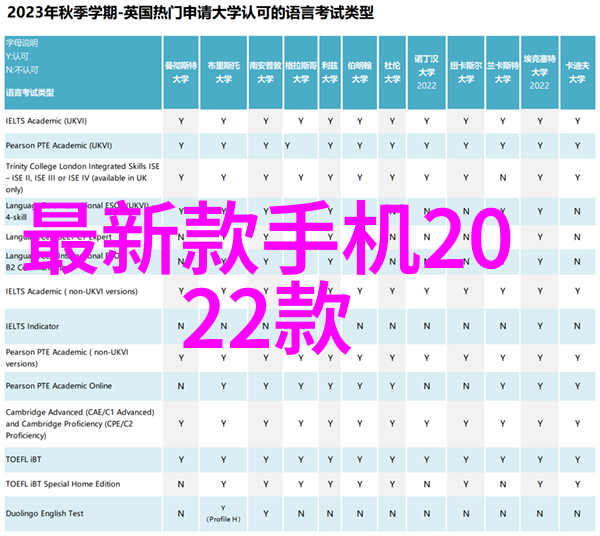Click the 'IELTS Academic (UKVI)' row label
This screenshot has height=536, width=600.
click(46, 121)
